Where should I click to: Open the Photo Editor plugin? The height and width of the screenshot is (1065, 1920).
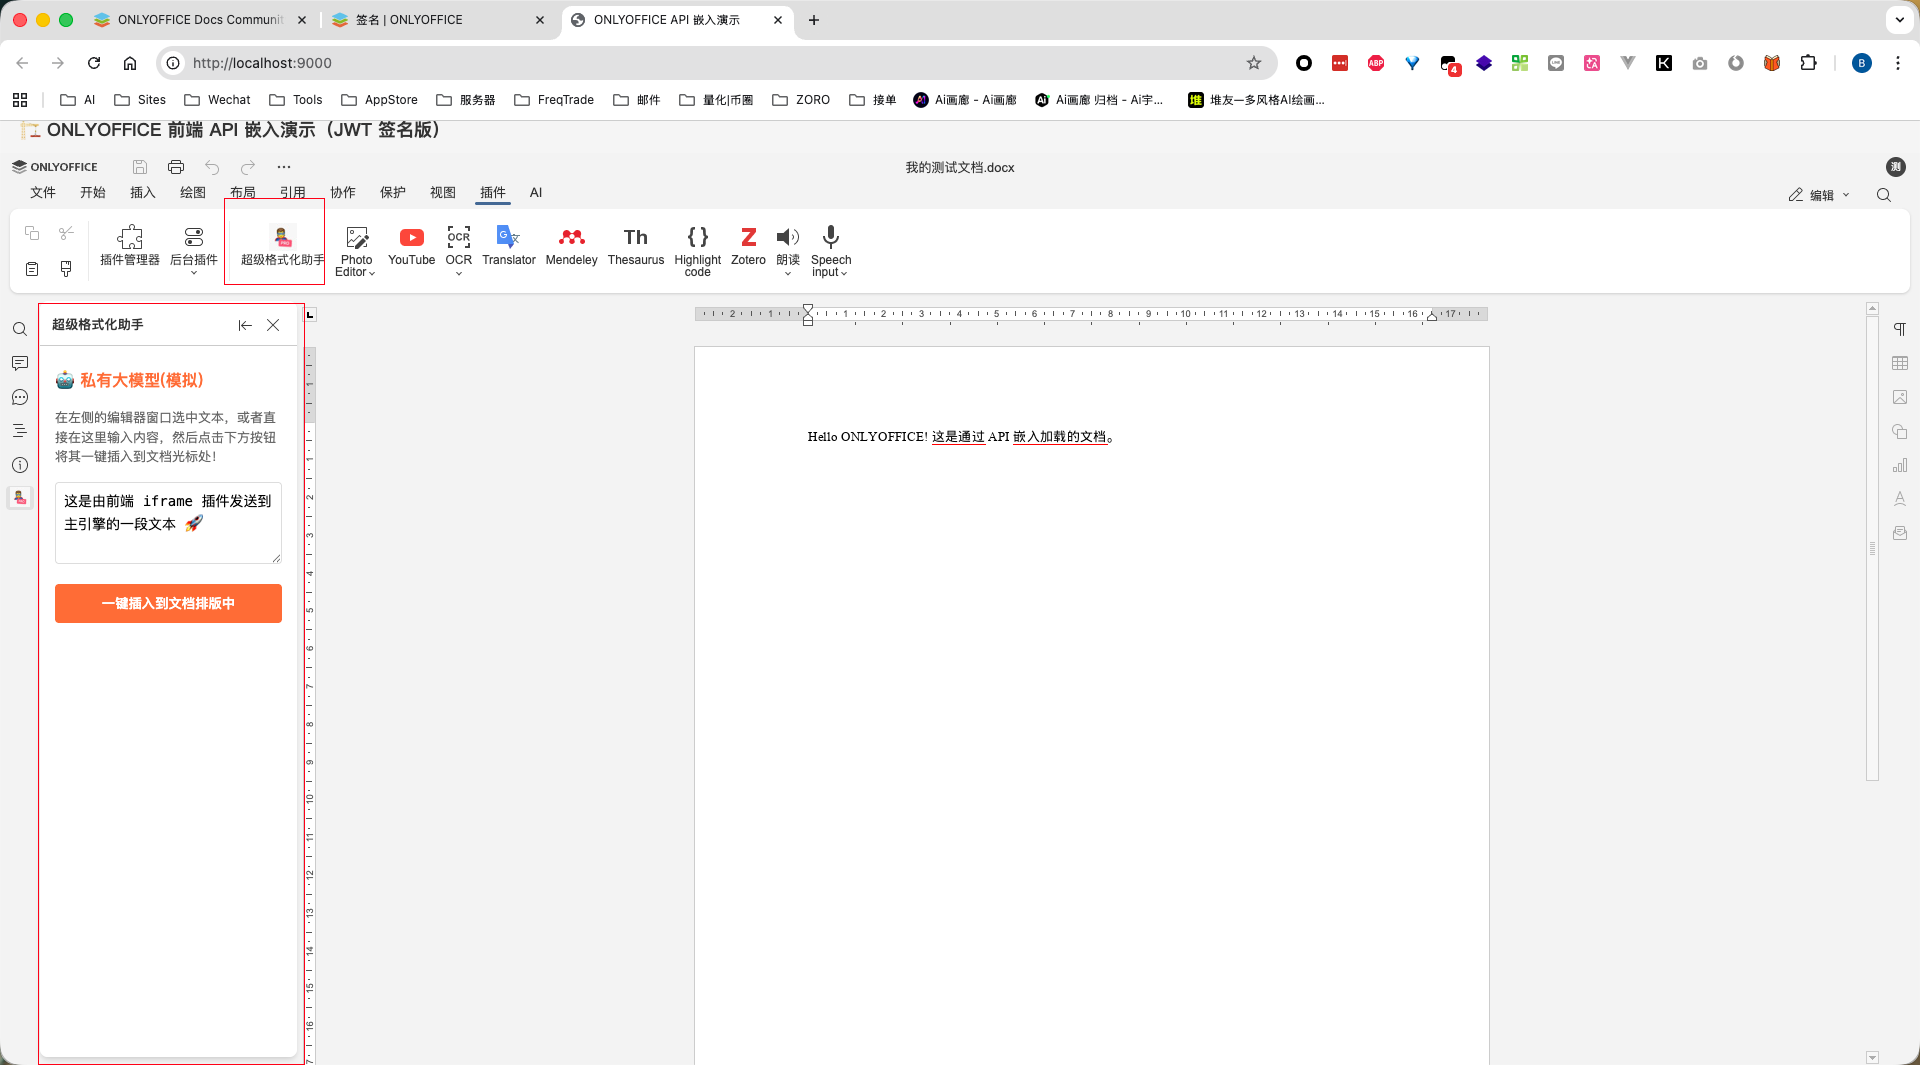pyautogui.click(x=356, y=251)
